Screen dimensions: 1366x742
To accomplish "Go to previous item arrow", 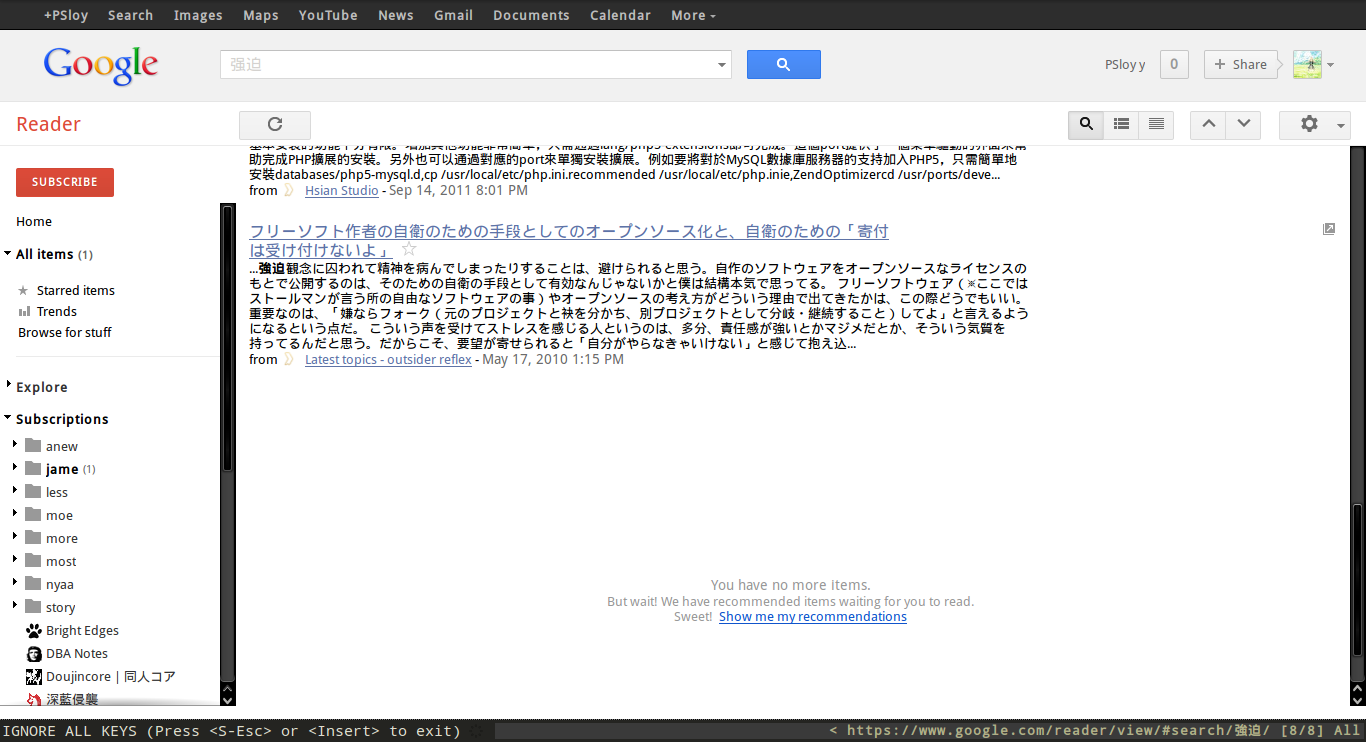I will tap(1208, 125).
